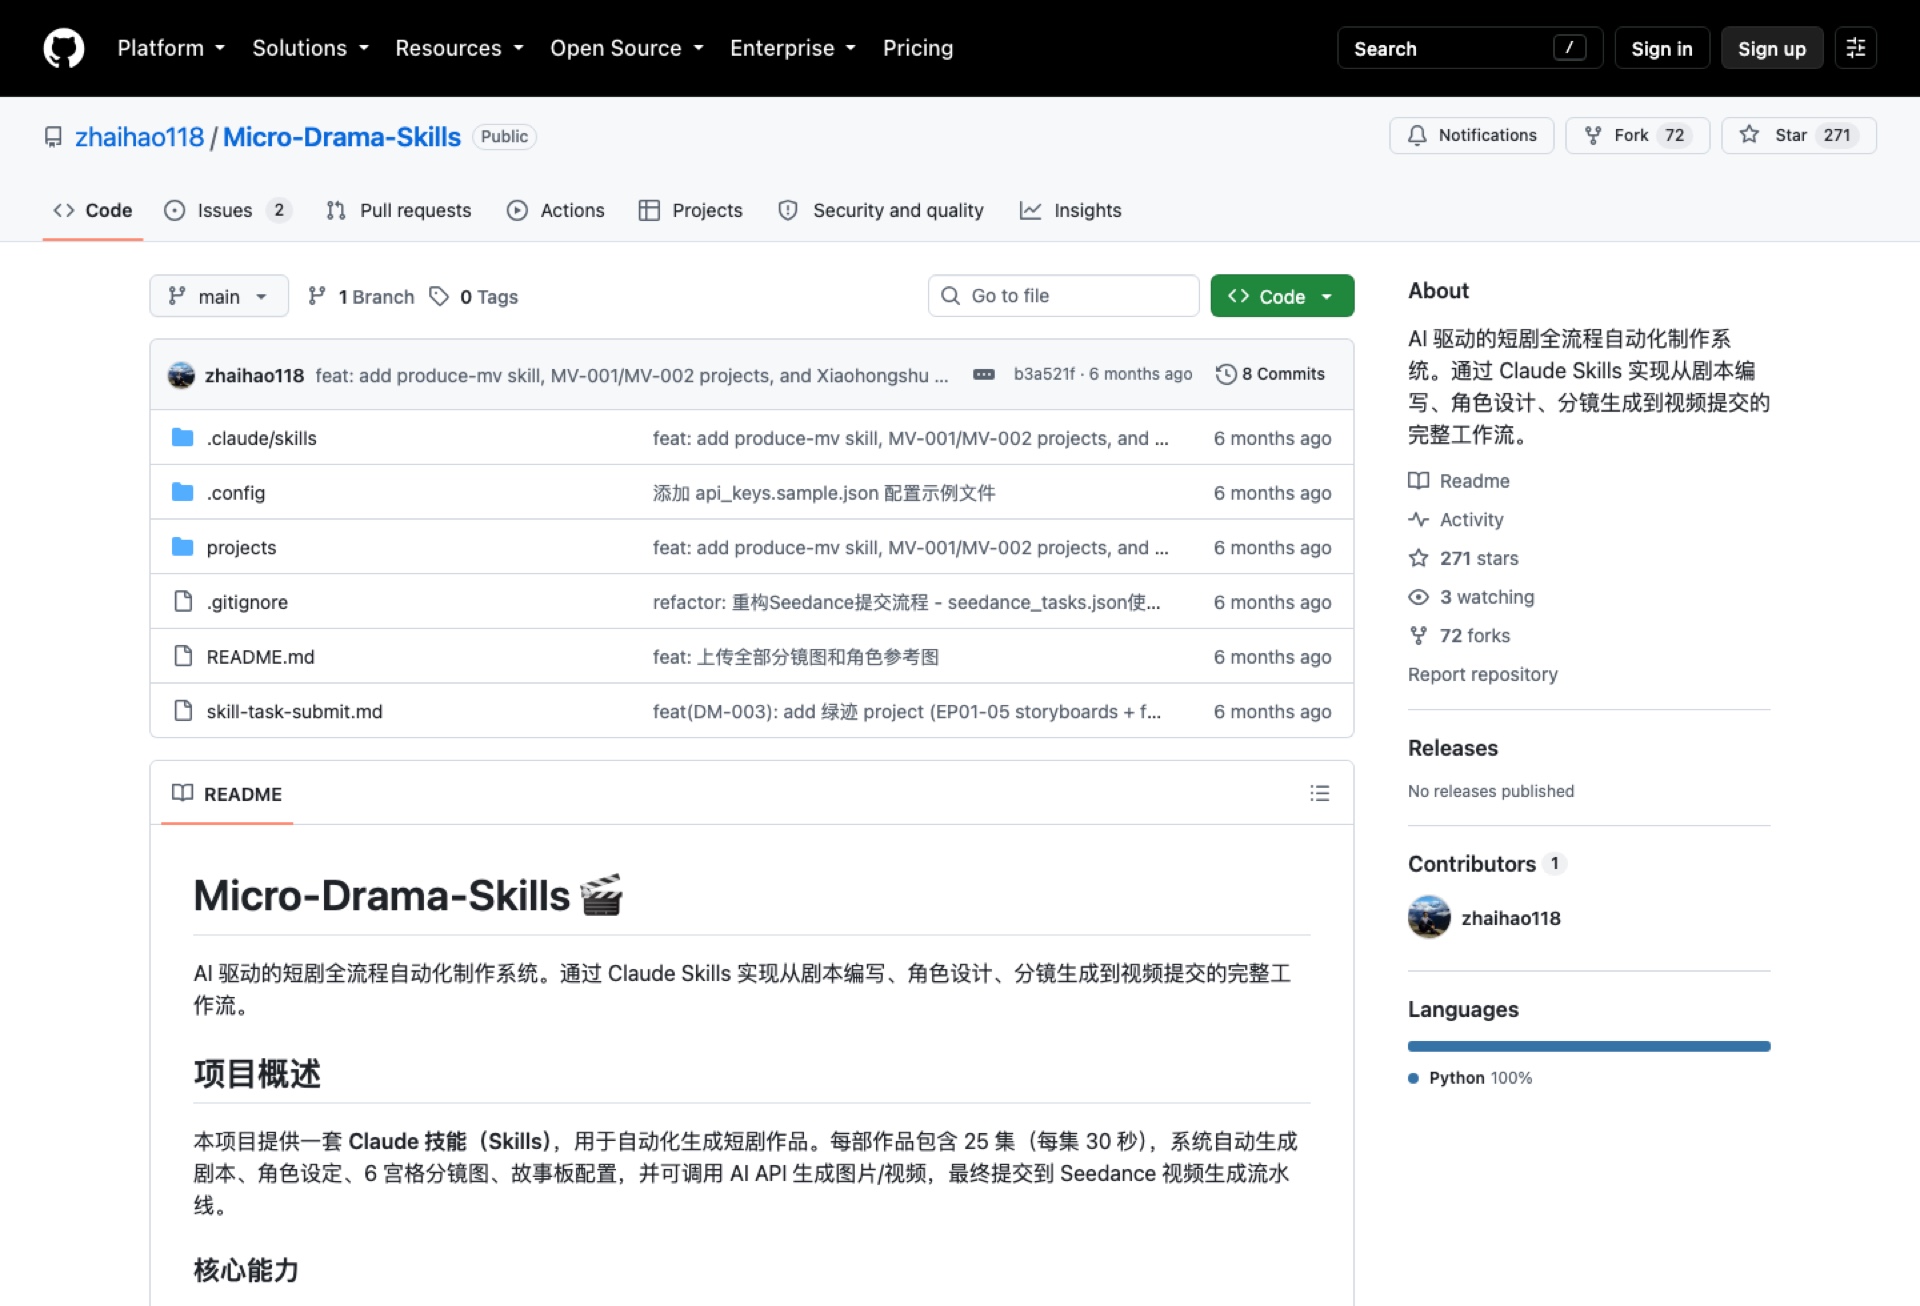This screenshot has height=1306, width=1920.
Task: Click the repository book icon beside zhaihao118
Action: click(53, 137)
